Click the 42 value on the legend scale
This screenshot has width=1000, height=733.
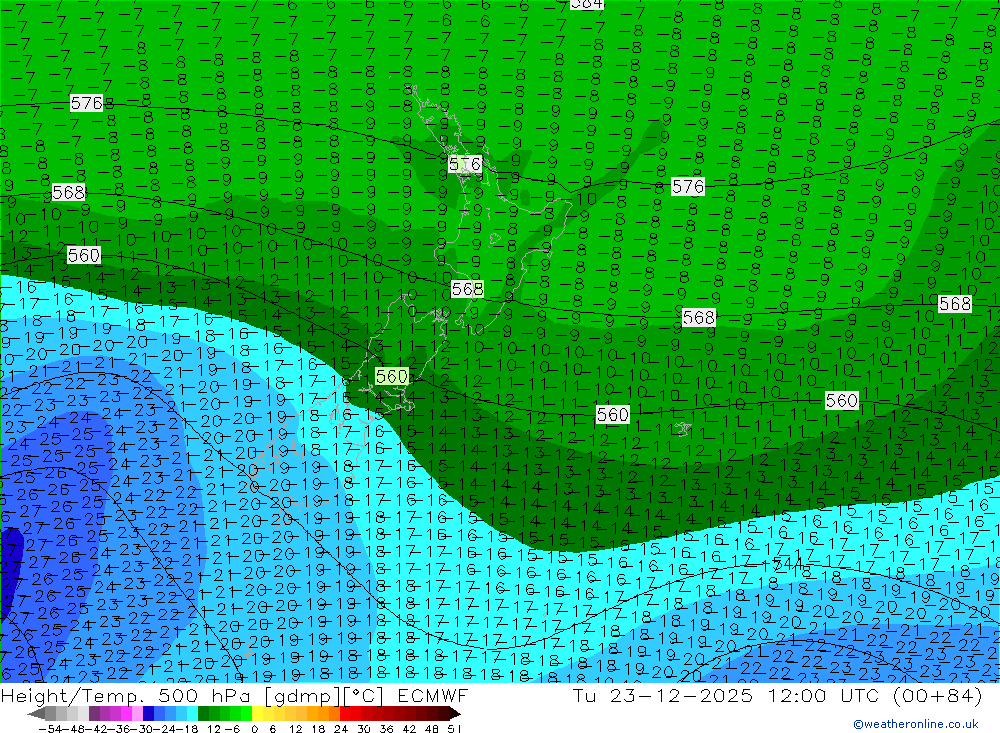(409, 729)
